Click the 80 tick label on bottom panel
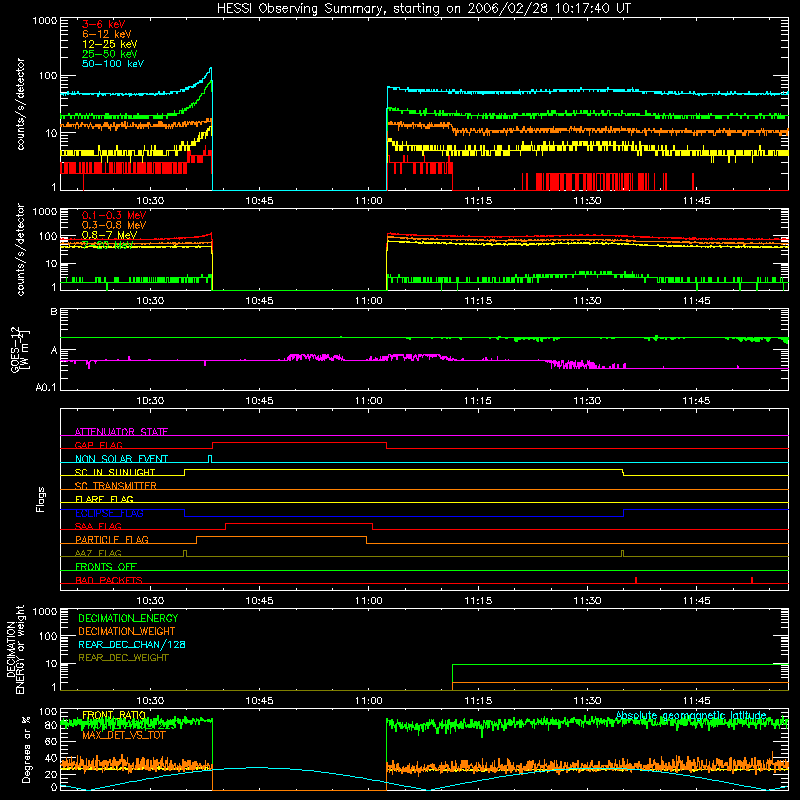The width and height of the screenshot is (800, 800). point(51,725)
